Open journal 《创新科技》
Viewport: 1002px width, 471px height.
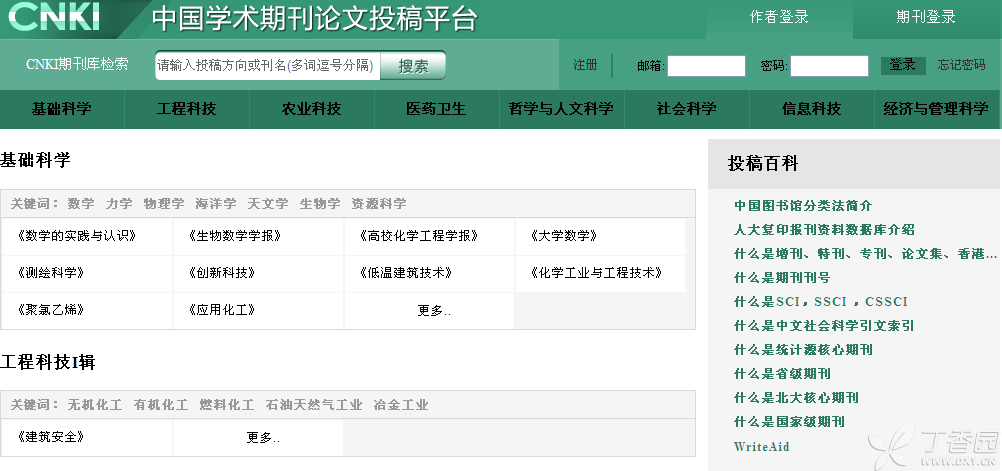tap(222, 274)
